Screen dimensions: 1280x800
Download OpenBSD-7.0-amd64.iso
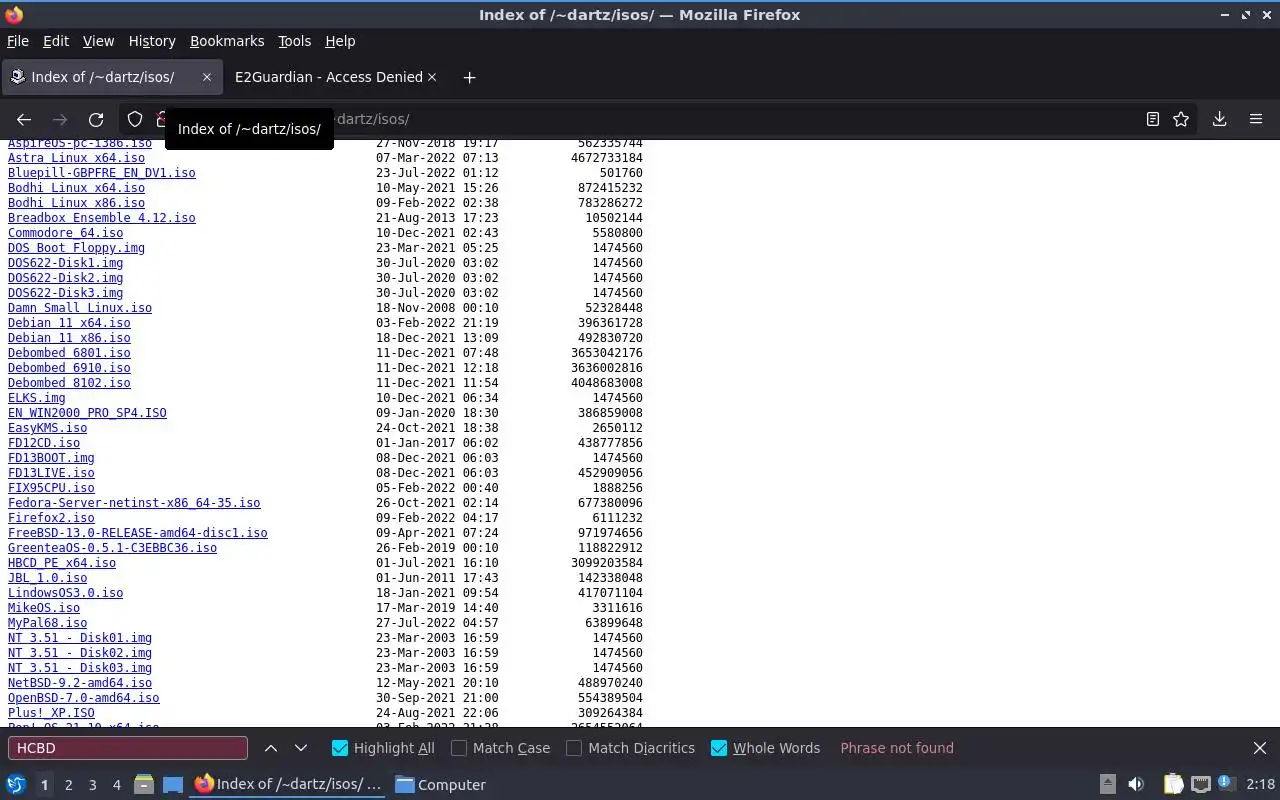[x=84, y=698]
